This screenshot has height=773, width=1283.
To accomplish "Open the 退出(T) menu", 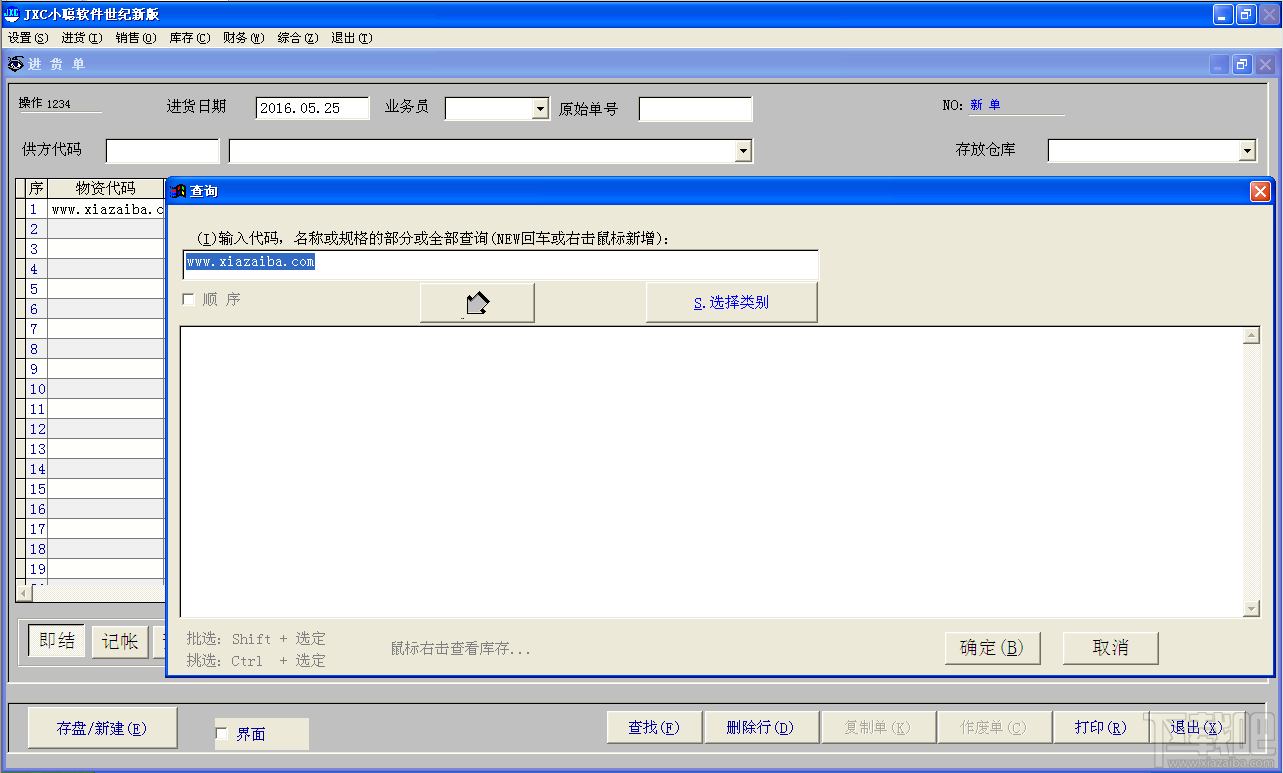I will [x=352, y=38].
